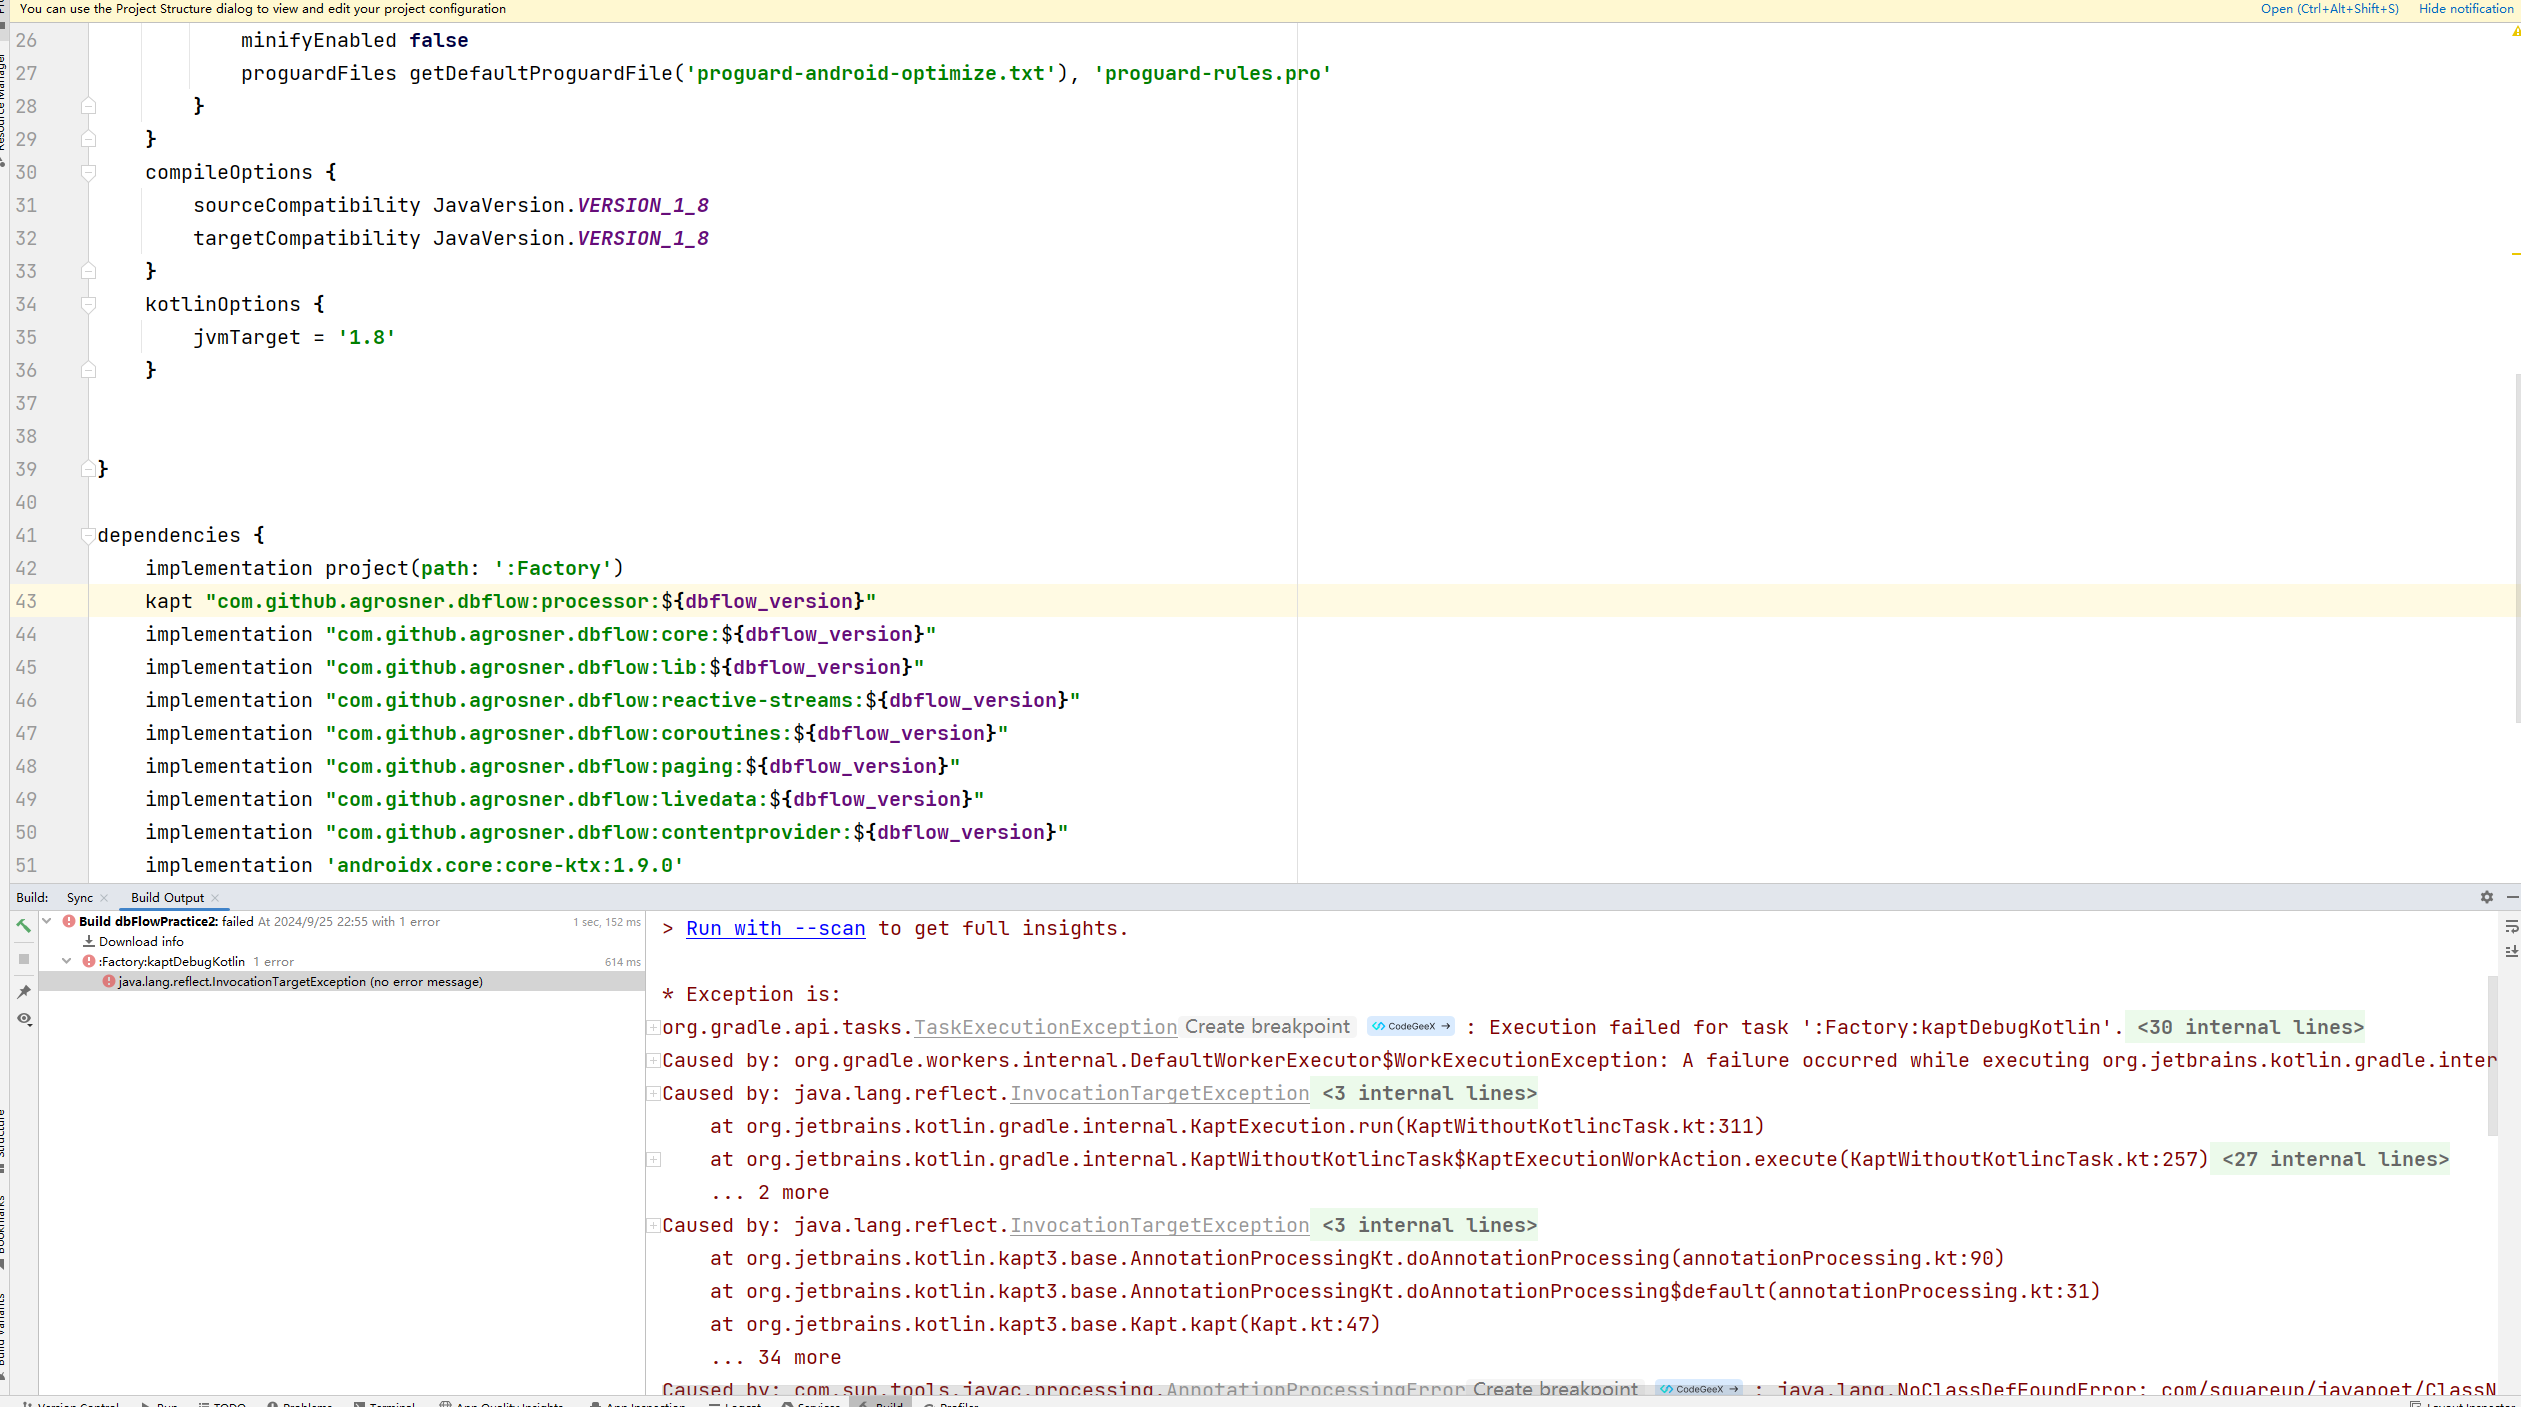2521x1407 pixels.
Task: Click fold end marker at line 39
Action: point(88,469)
